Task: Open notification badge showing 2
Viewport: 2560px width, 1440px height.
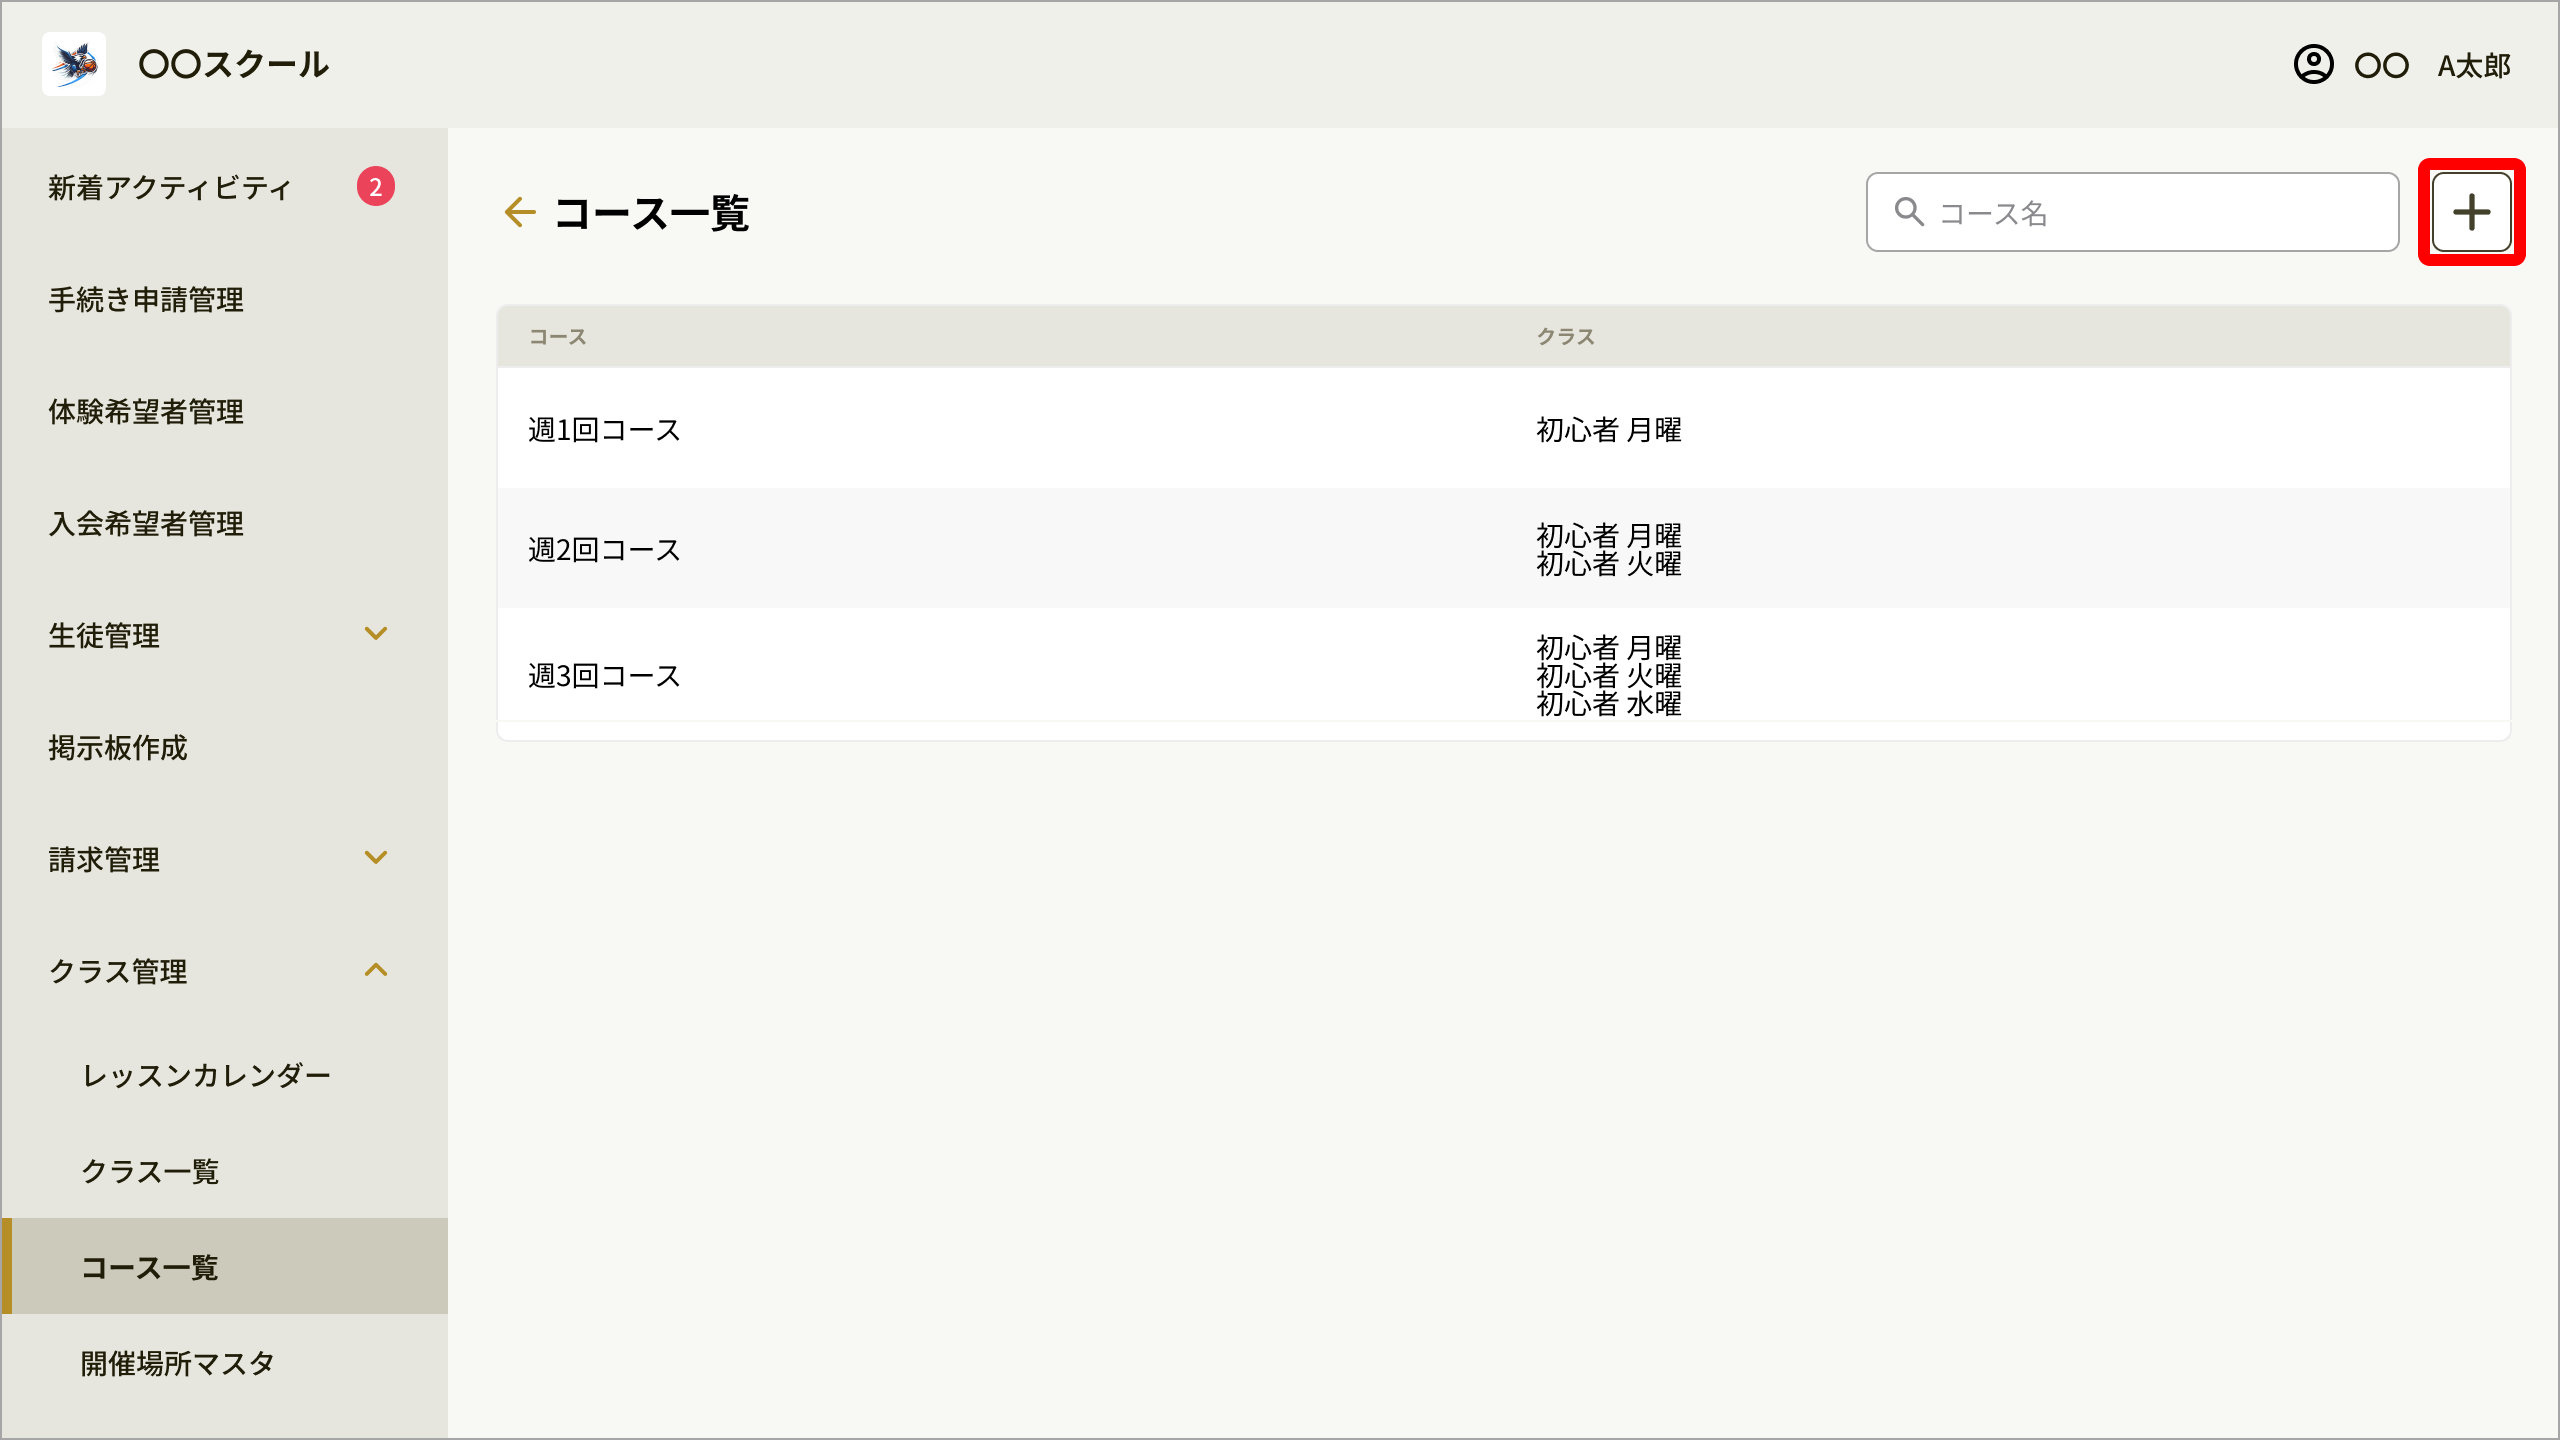Action: 376,187
